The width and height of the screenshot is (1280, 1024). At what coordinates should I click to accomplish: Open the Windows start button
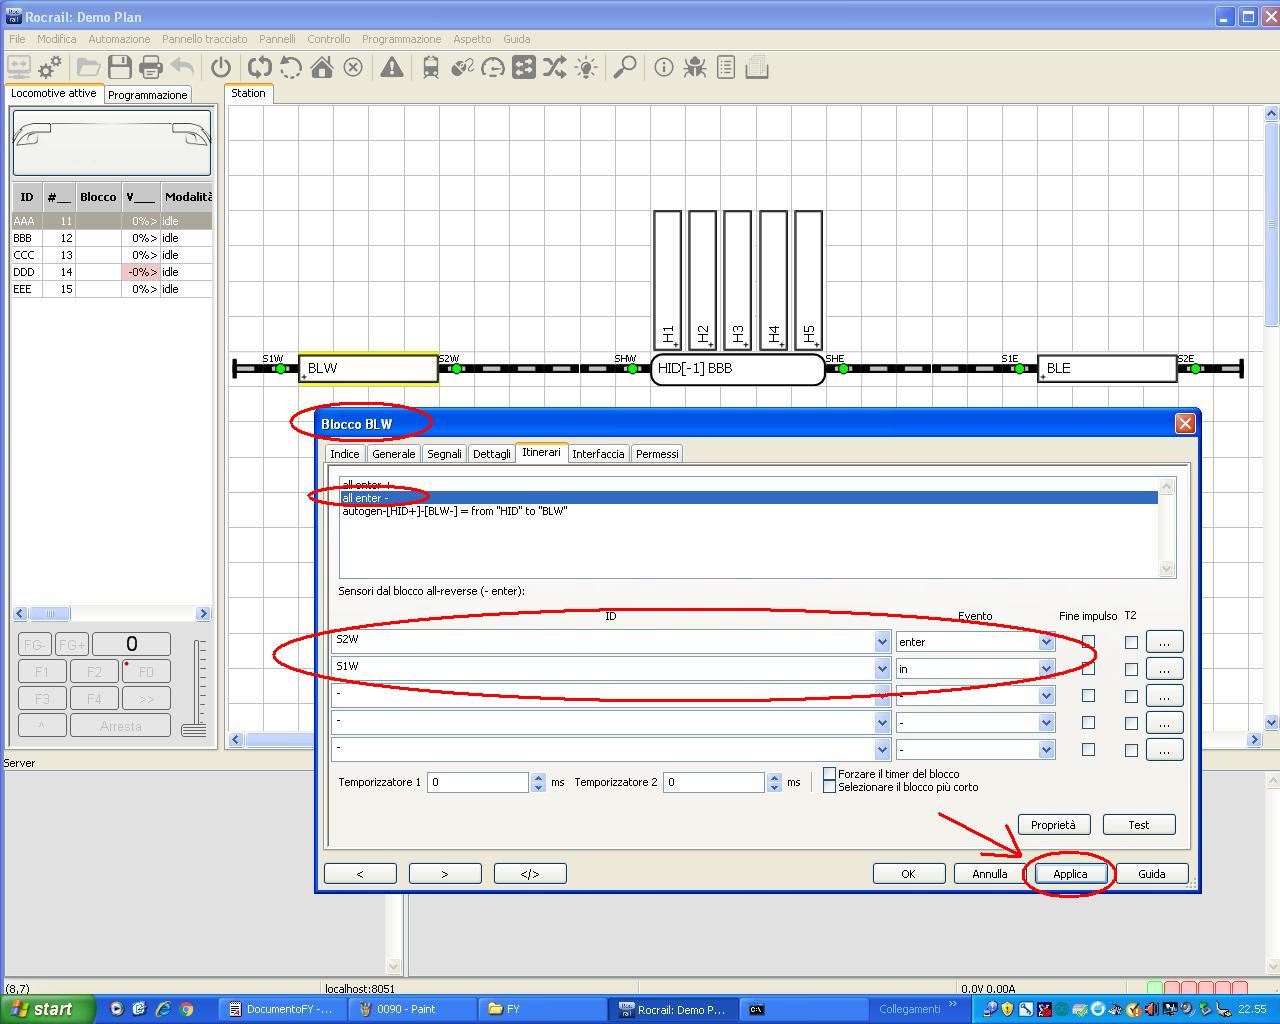click(x=47, y=1009)
